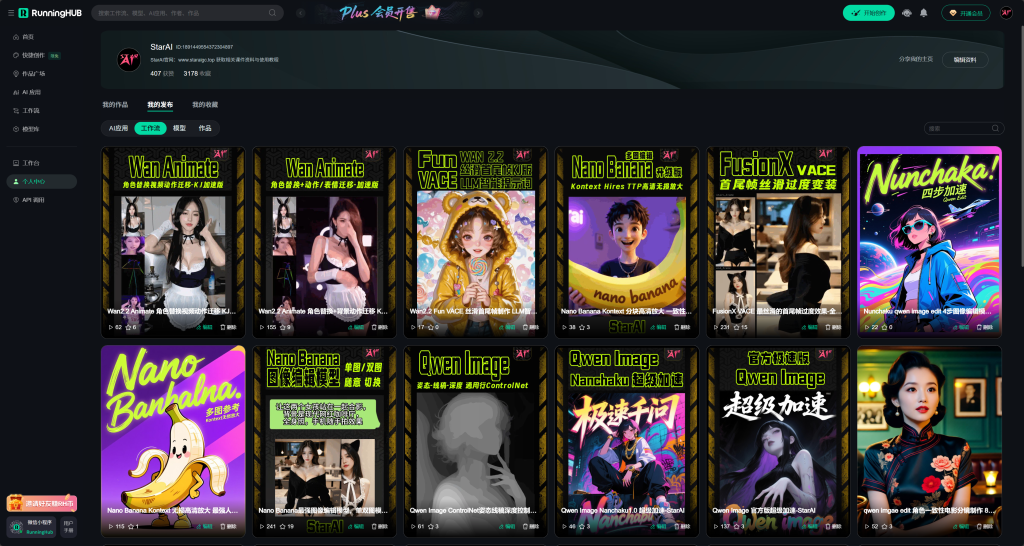Image resolution: width=1024 pixels, height=546 pixels.
Task: Open the user avatar in top right
Action: click(1006, 13)
